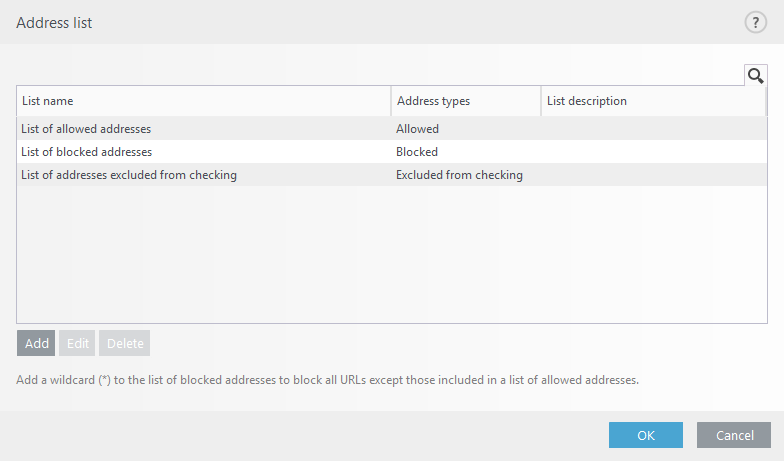Viewport: 784px width, 461px height.
Task: Click the greyed-out Edit button
Action: click(x=77, y=343)
